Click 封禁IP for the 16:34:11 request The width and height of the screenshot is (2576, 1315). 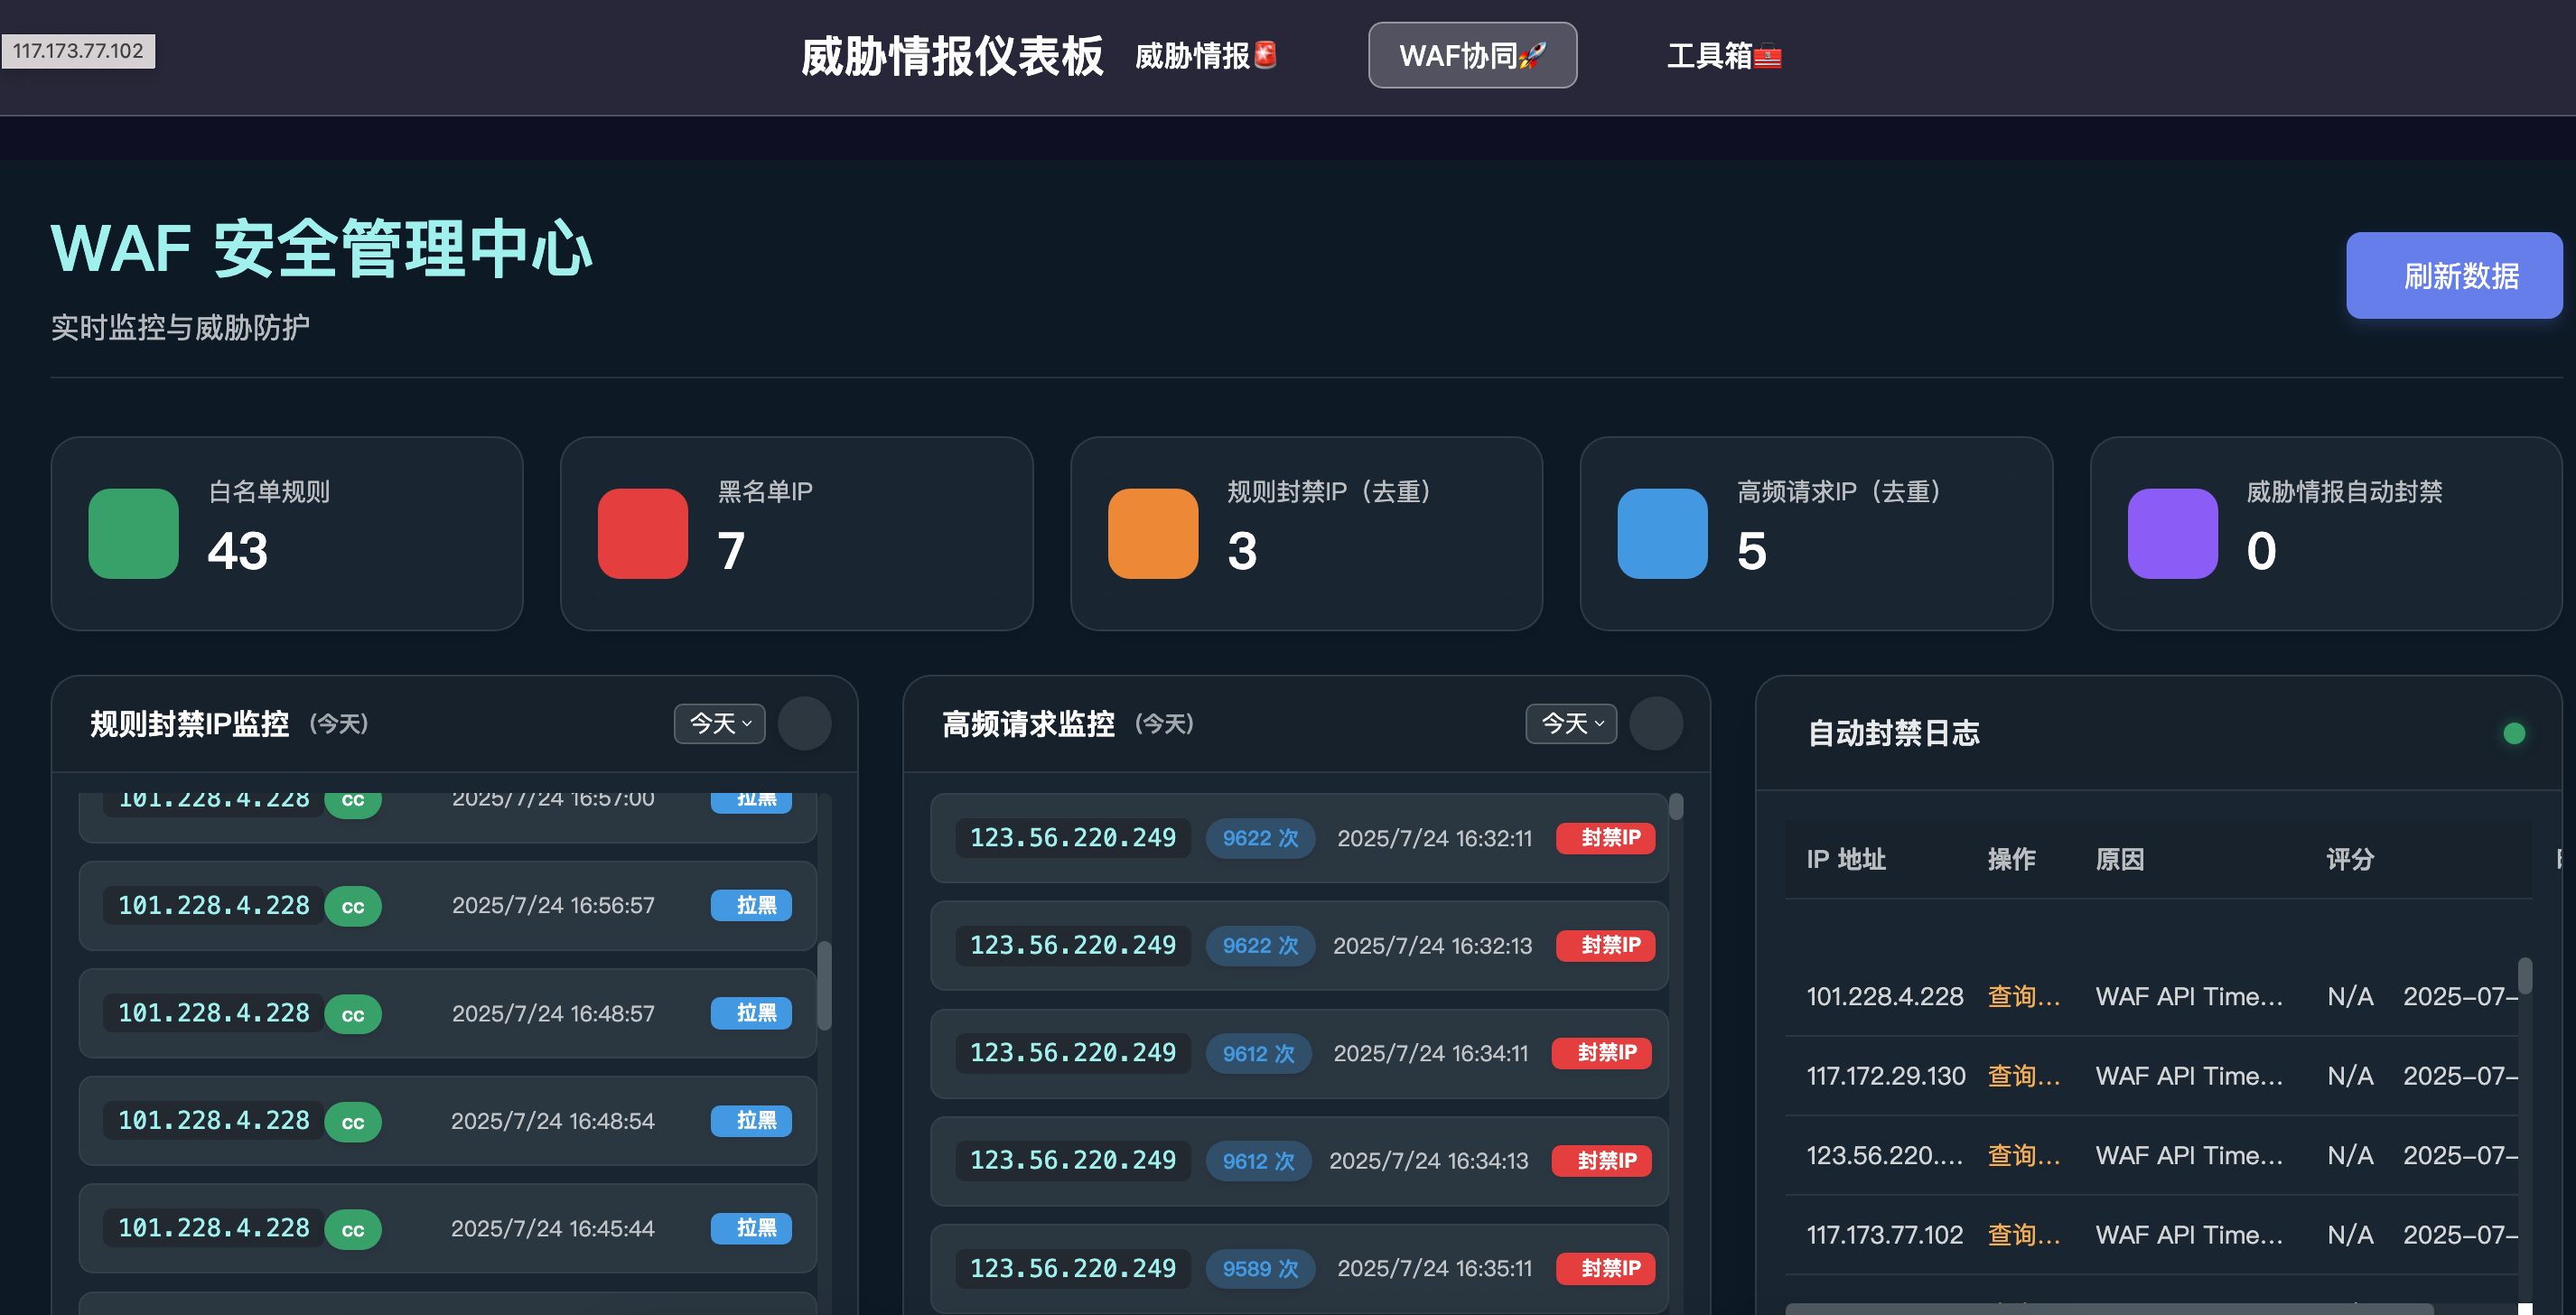1604,1053
